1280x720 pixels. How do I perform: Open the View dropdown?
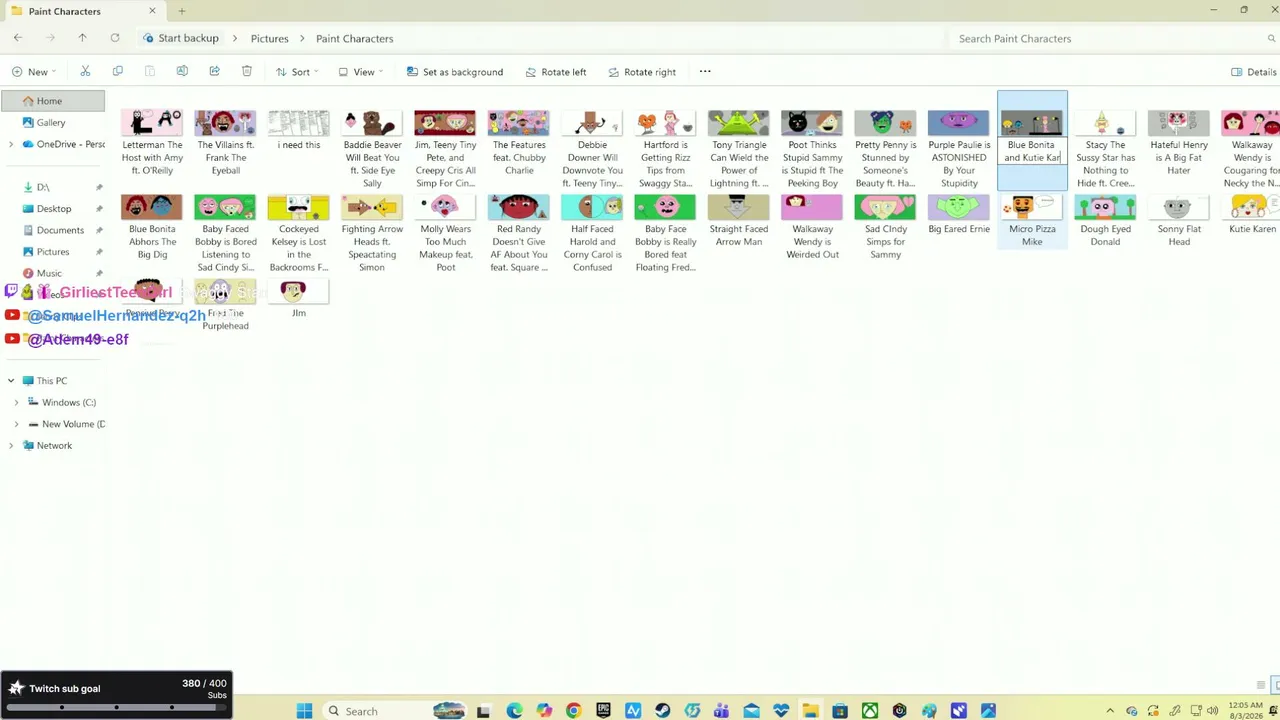[361, 72]
